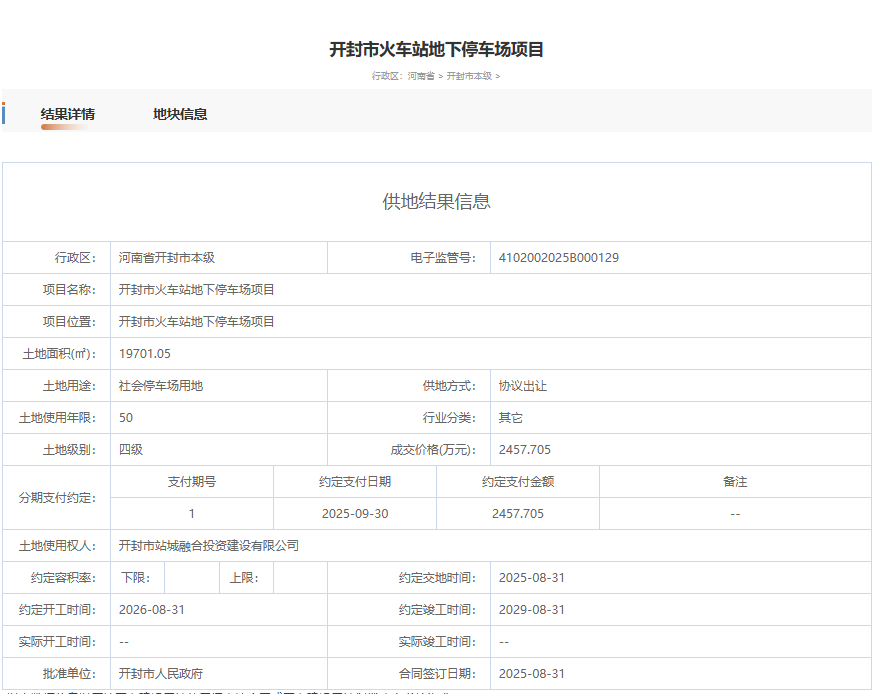The width and height of the screenshot is (873, 694).
Task: Click the empty 下限 plot ratio field
Action: 191,578
